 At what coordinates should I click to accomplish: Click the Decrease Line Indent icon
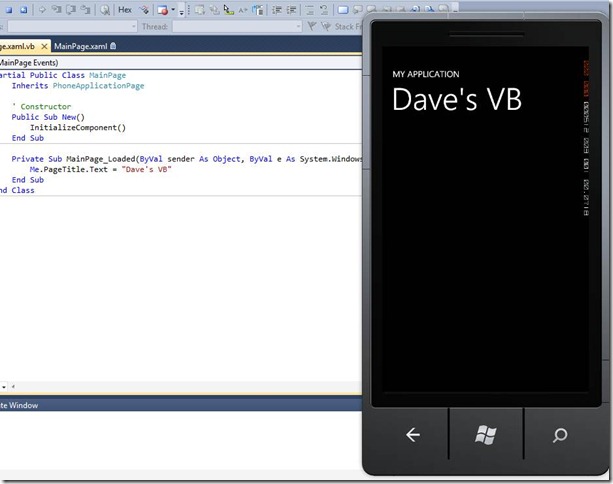click(x=277, y=10)
